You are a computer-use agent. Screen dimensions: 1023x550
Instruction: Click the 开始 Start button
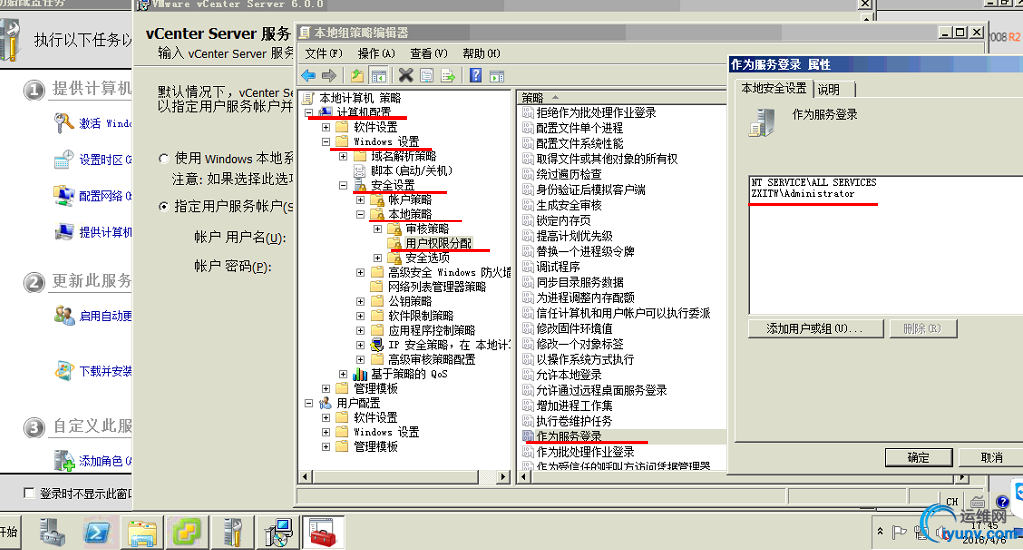[9, 532]
